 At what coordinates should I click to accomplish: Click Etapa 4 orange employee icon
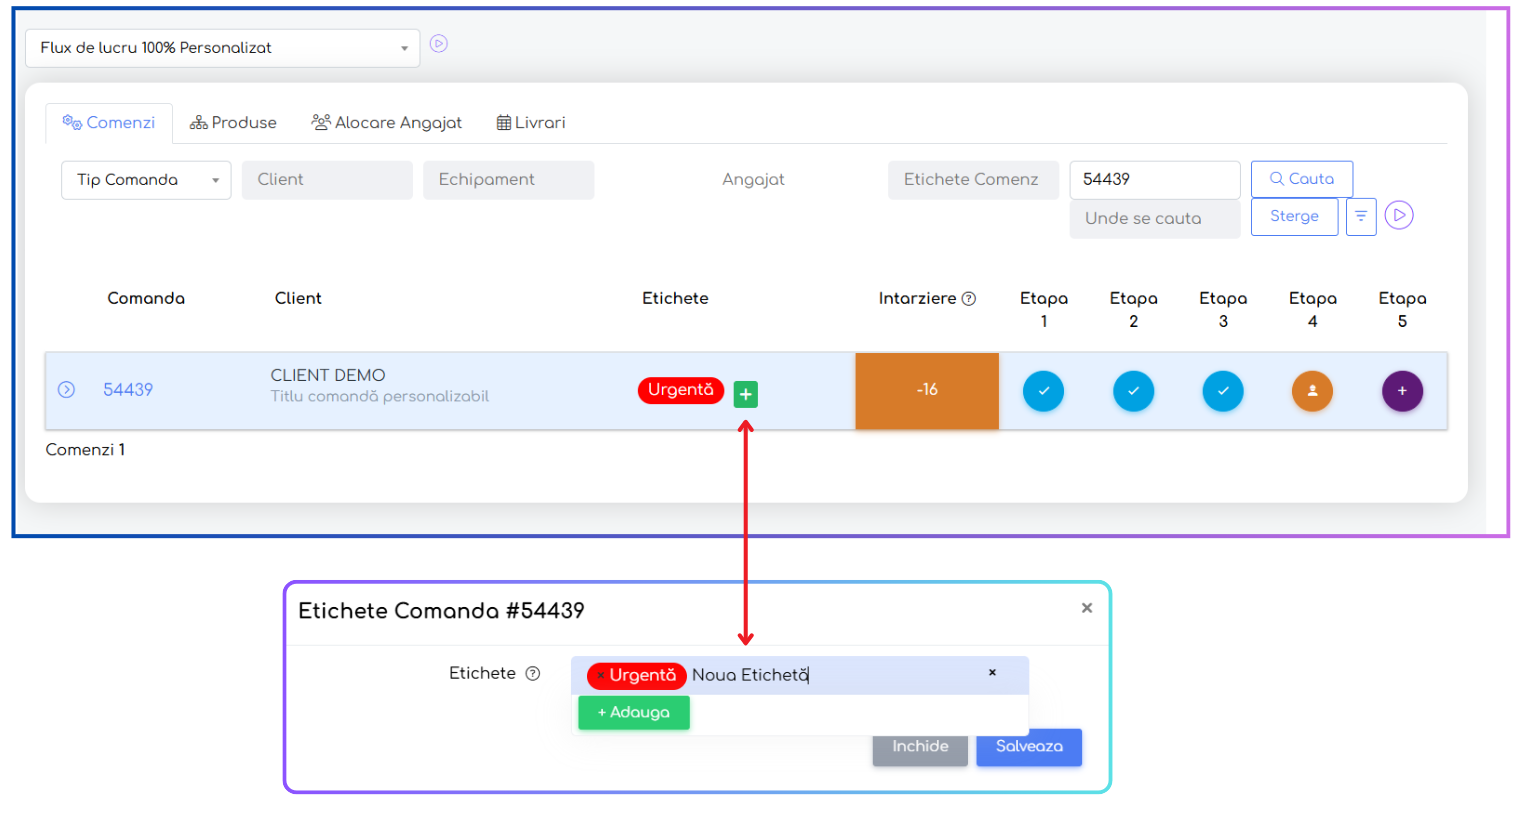coord(1312,391)
